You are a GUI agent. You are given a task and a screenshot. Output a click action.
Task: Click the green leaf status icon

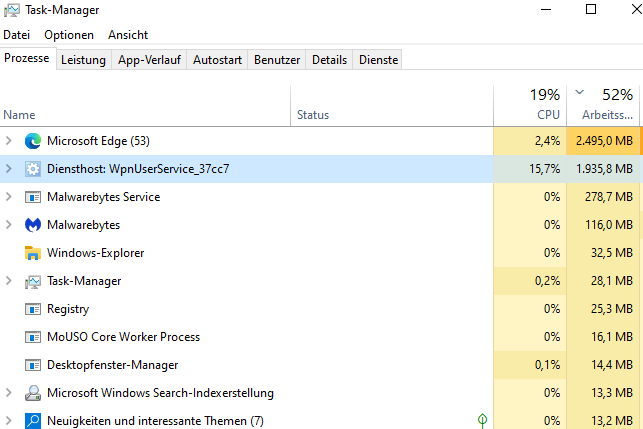[482, 421]
